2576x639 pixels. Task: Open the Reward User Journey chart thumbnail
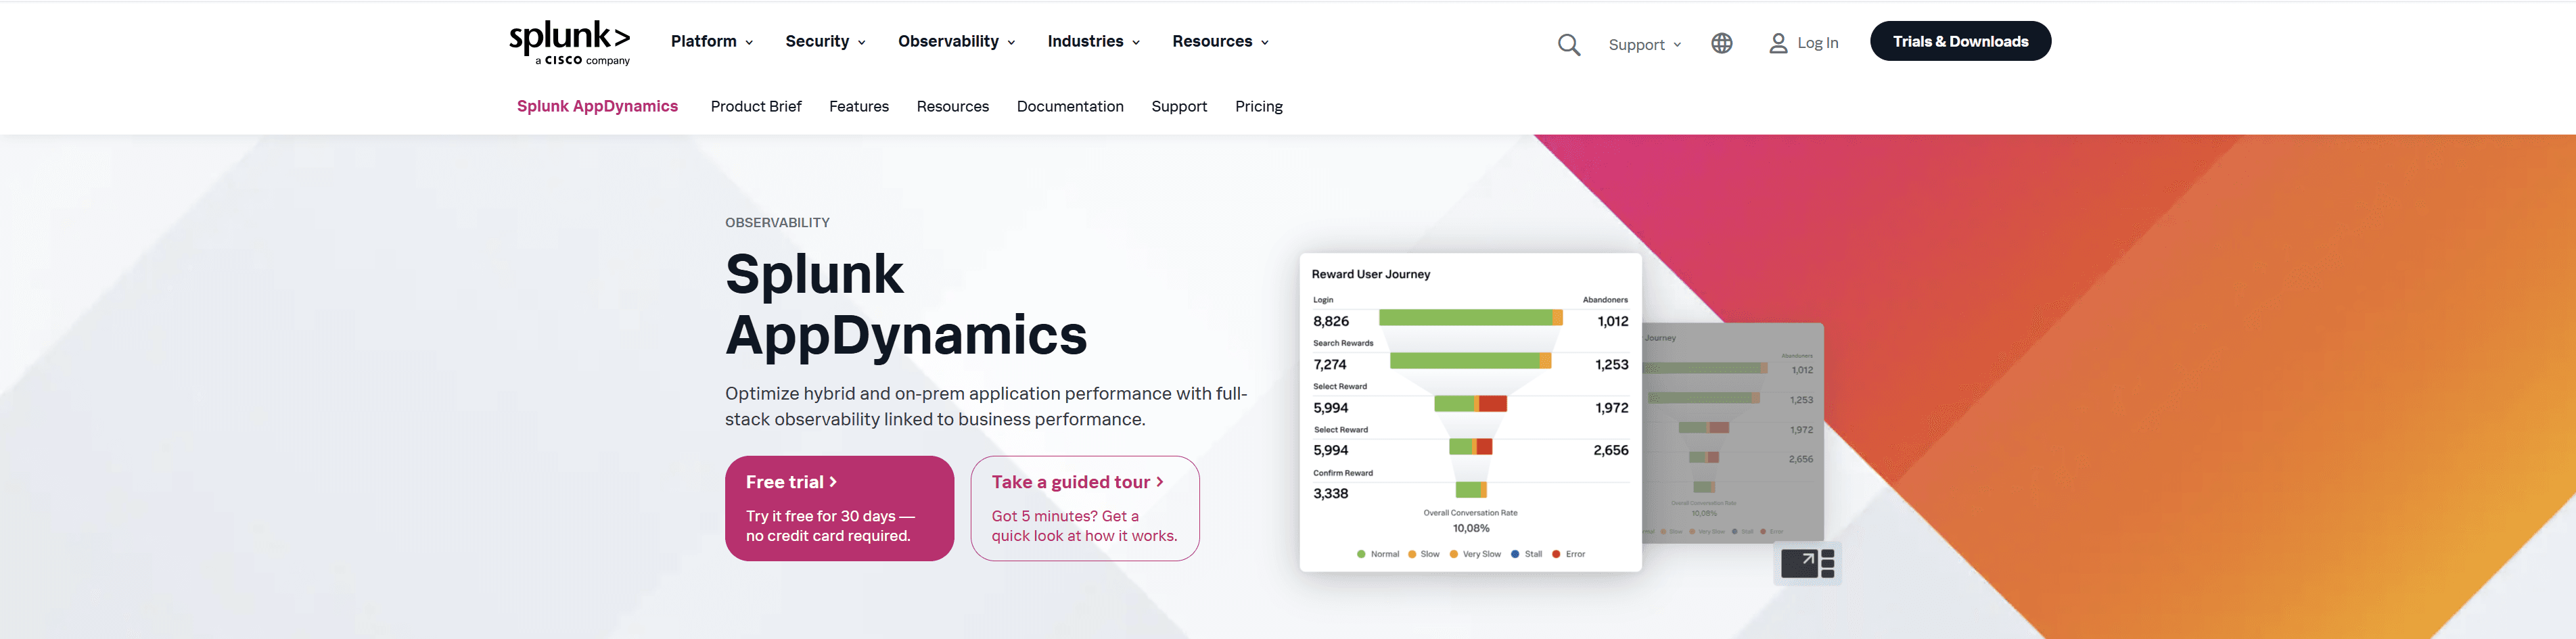pos(1469,412)
